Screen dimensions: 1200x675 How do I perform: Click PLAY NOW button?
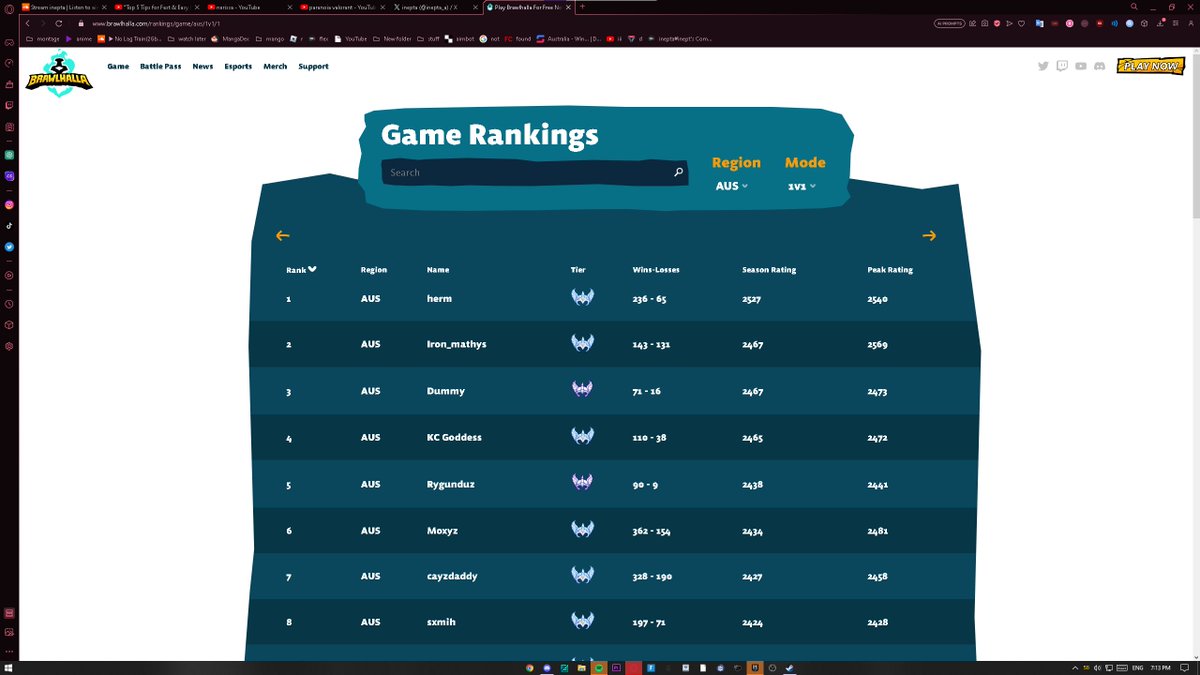click(1150, 66)
